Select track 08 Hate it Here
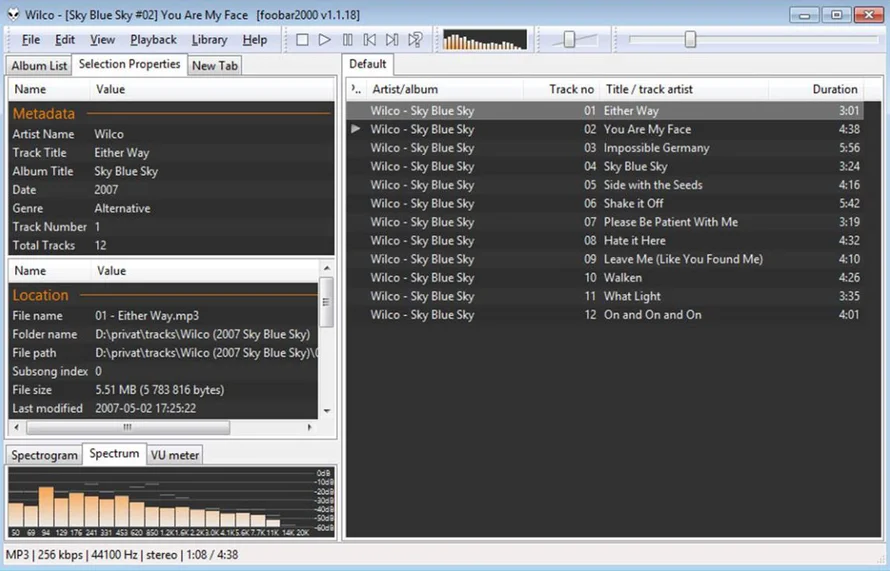The height and width of the screenshot is (571, 890). pos(605,241)
